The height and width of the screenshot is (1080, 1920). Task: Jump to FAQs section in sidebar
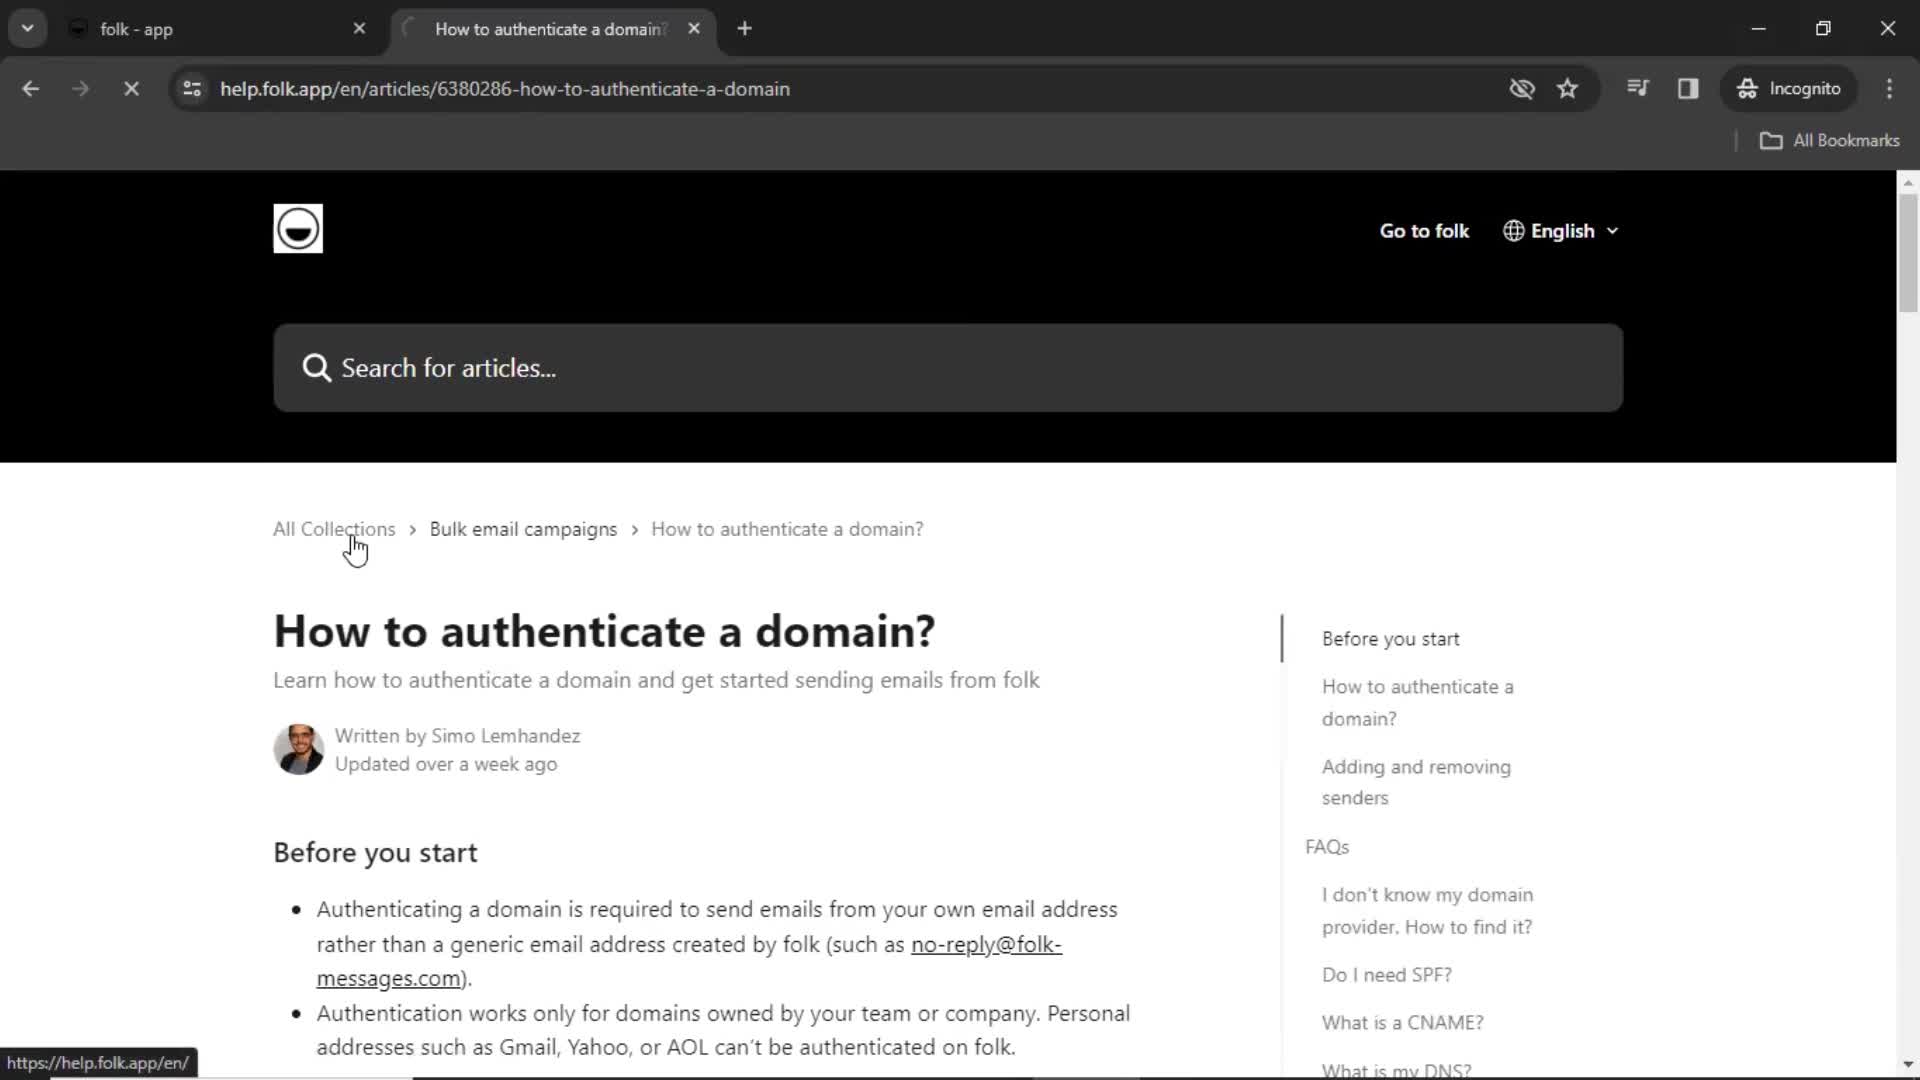1327,847
